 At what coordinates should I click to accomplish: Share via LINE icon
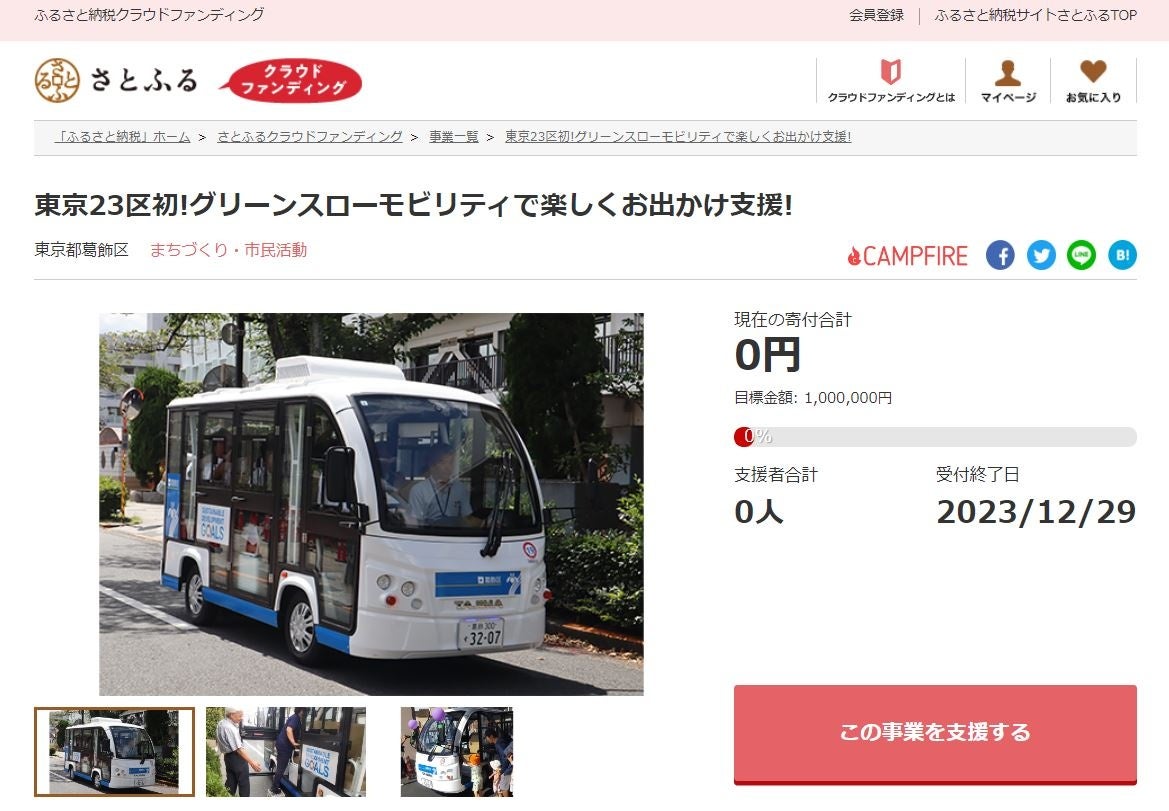point(1082,256)
